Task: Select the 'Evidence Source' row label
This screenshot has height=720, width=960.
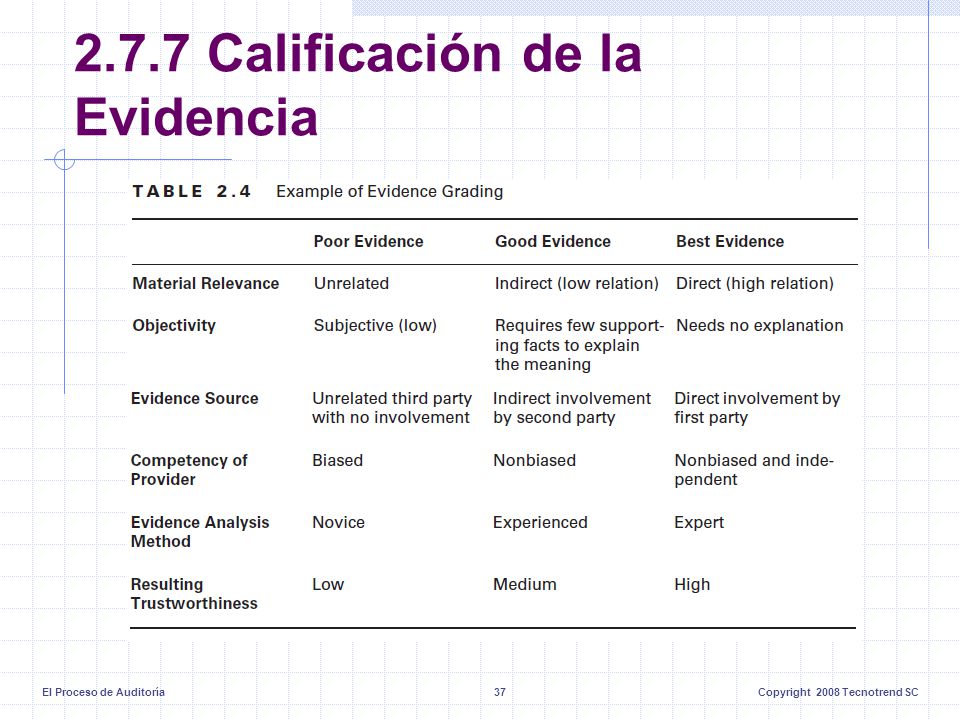Action: coord(195,399)
